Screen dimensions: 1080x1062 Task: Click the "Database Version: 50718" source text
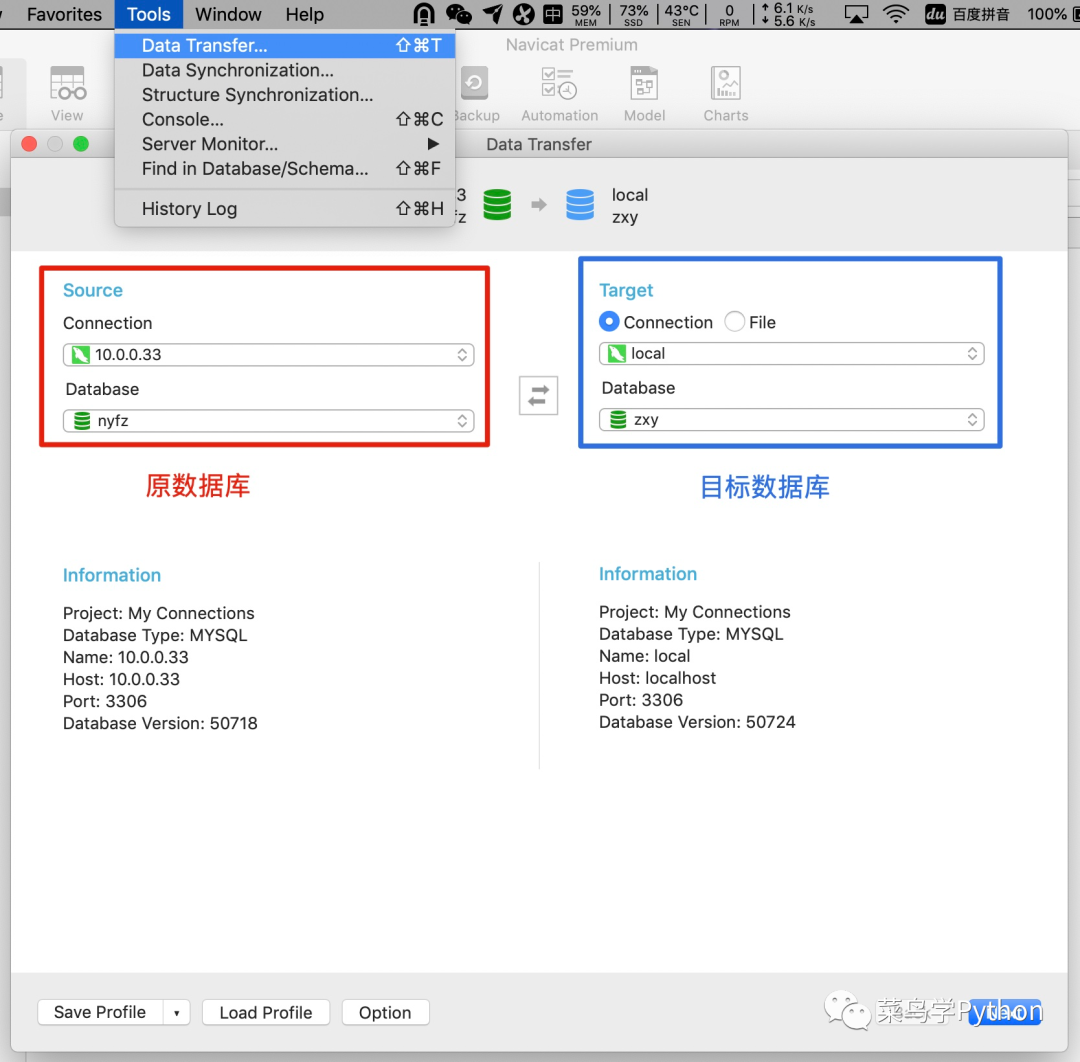tap(160, 724)
